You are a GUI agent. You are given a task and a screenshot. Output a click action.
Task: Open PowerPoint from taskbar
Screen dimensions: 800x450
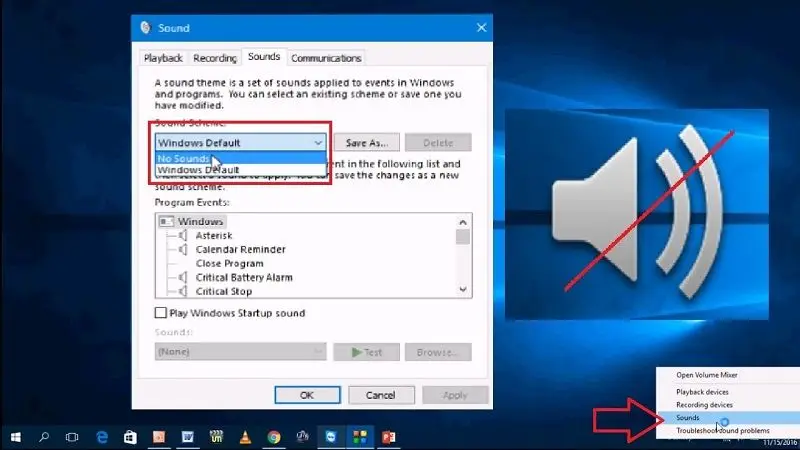[x=388, y=437]
